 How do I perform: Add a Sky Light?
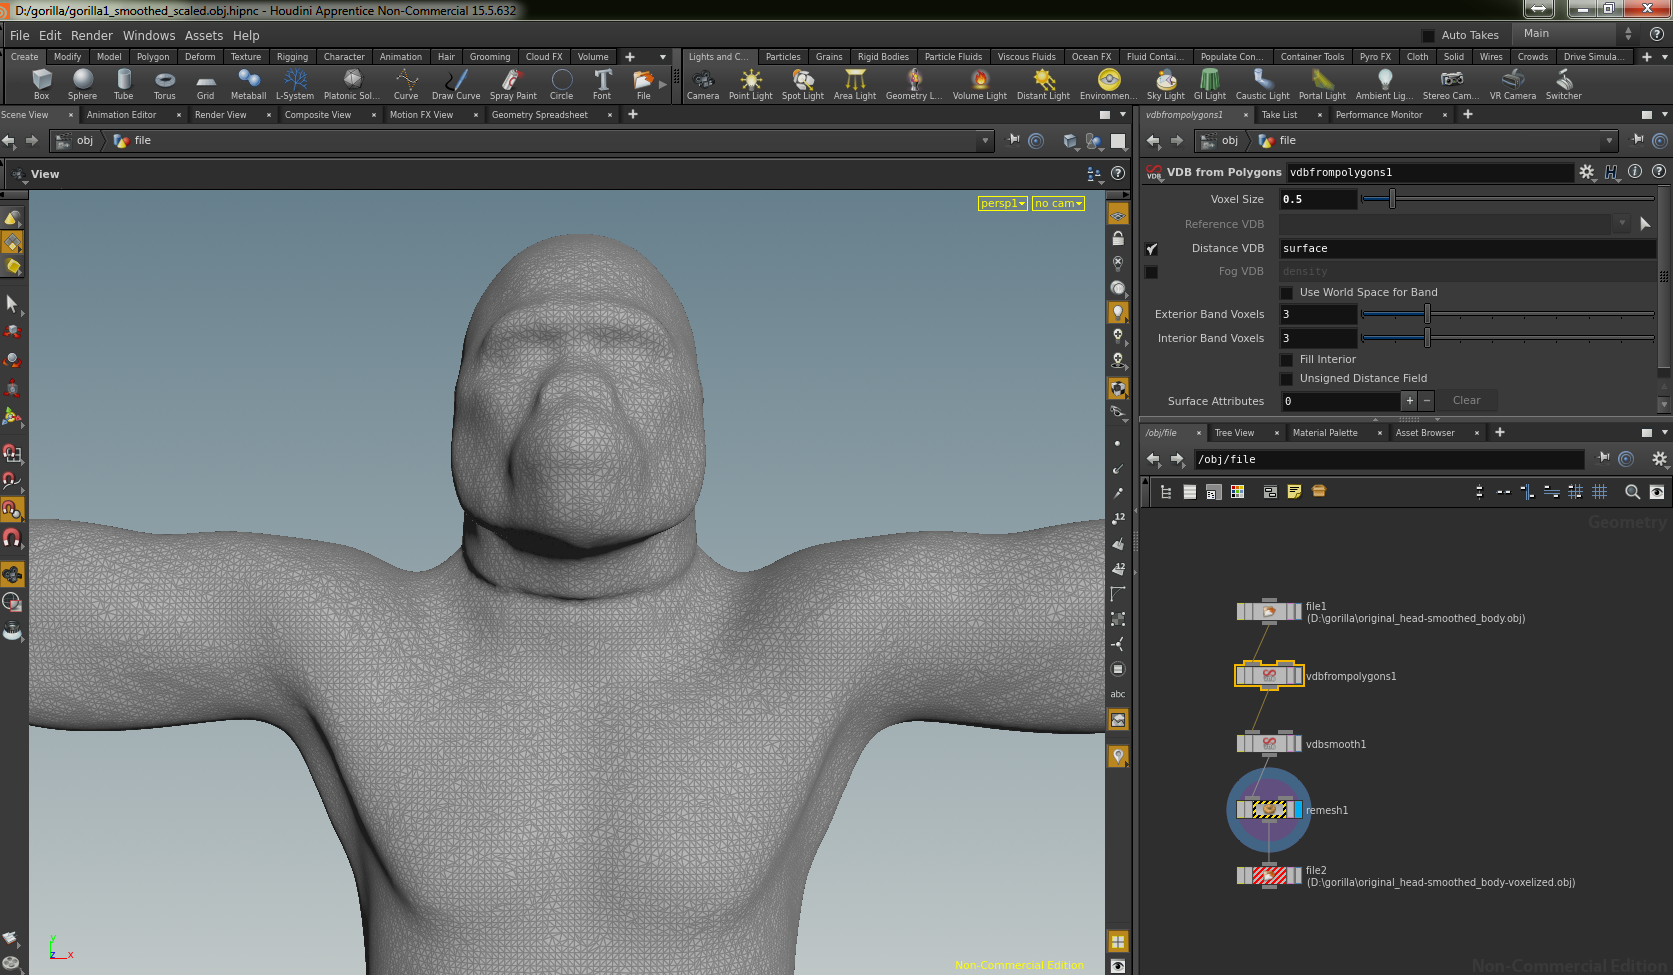coord(1165,84)
